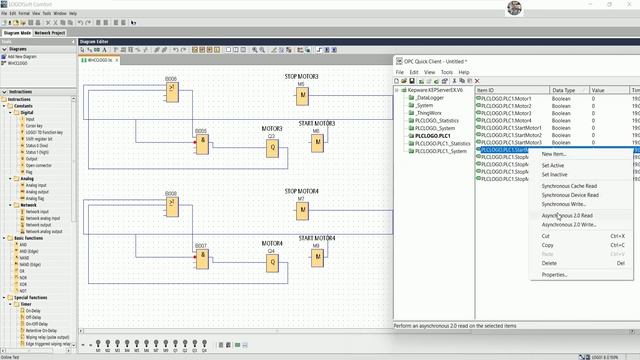Collapse the Network folder node
Screen dimensions: 640x360
pyautogui.click(x=11, y=205)
